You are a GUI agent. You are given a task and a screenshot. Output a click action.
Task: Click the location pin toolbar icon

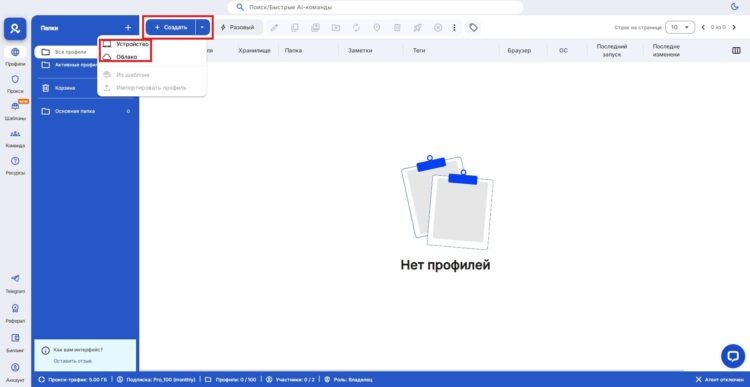(377, 28)
